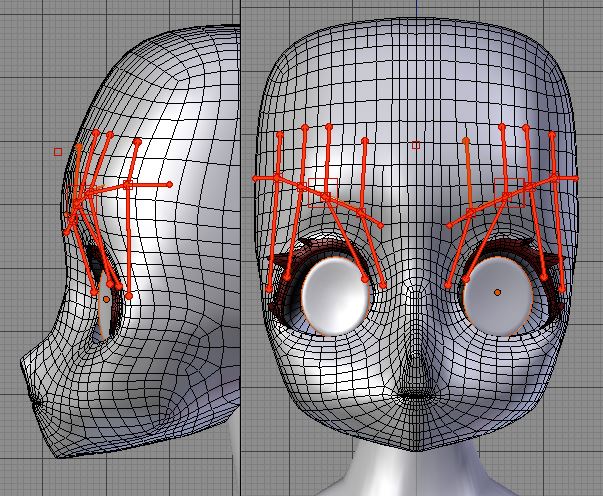Select the white eyeball without center dot in front view
This screenshot has width=603, height=496.
click(x=335, y=296)
